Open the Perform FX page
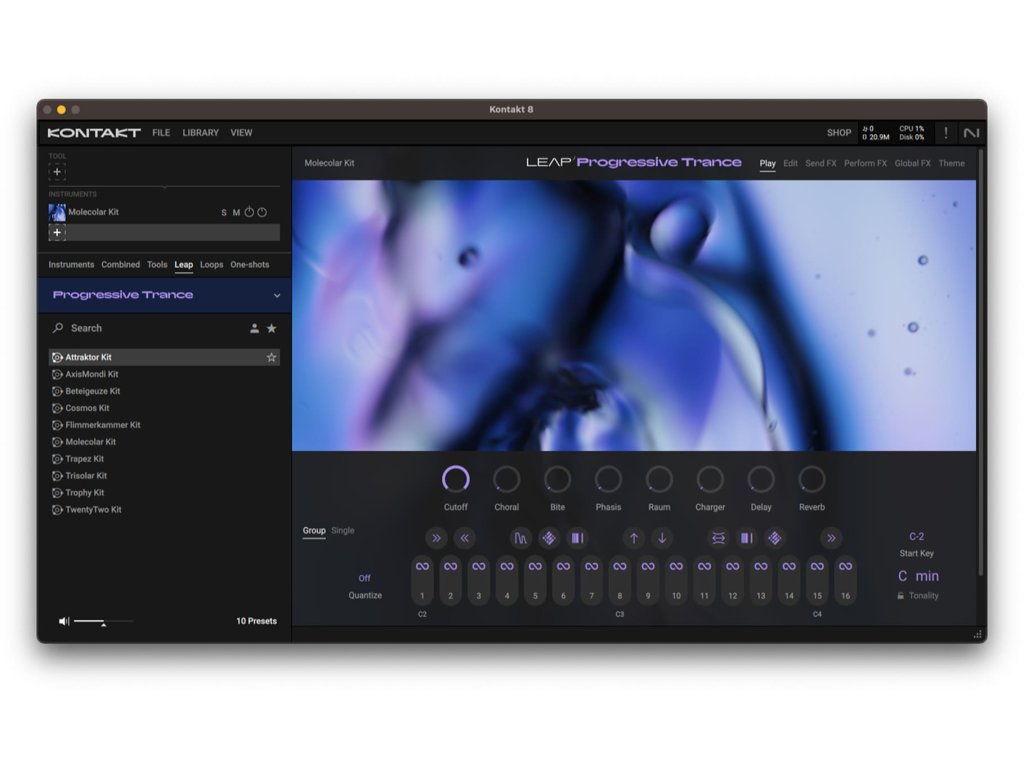This screenshot has width=1024, height=768. click(865, 163)
